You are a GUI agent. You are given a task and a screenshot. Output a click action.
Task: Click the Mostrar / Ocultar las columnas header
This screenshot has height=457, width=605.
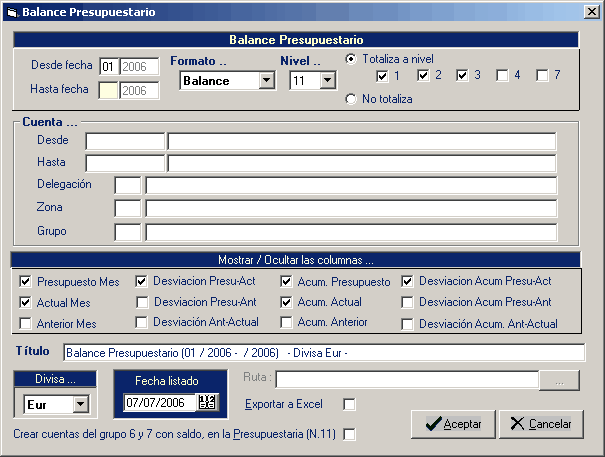point(296,260)
